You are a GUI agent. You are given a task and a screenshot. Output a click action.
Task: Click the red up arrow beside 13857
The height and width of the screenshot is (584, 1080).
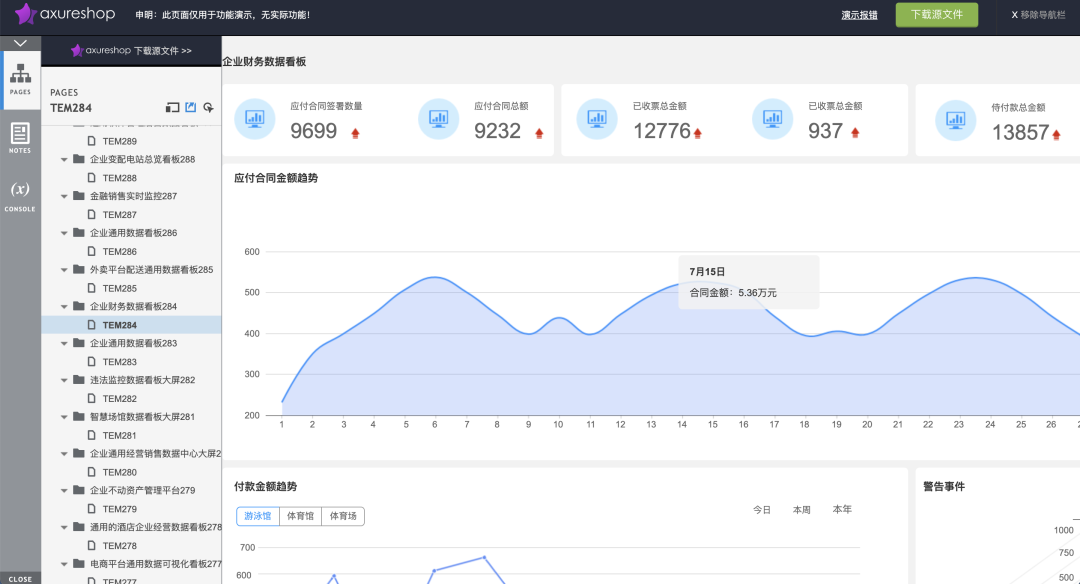click(1057, 134)
